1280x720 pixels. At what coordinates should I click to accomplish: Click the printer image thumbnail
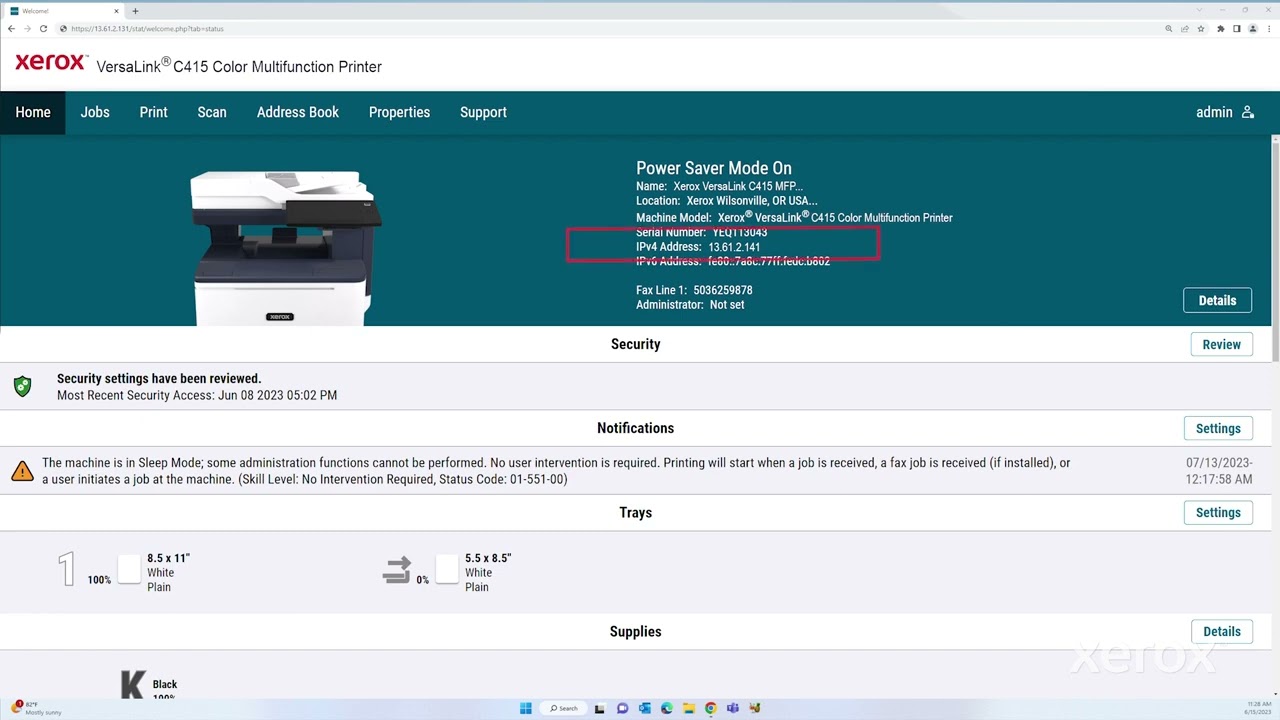point(287,247)
